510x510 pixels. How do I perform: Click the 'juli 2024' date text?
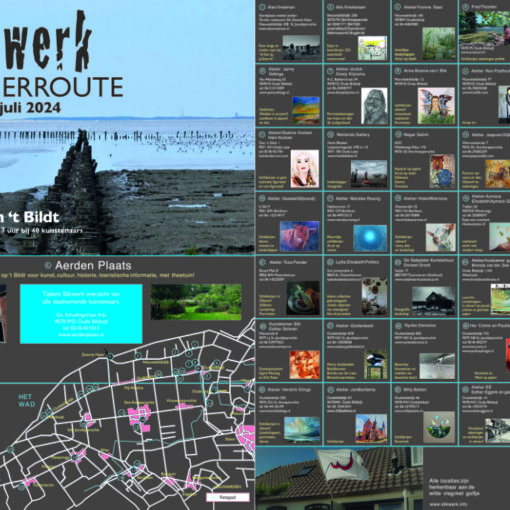[30, 108]
